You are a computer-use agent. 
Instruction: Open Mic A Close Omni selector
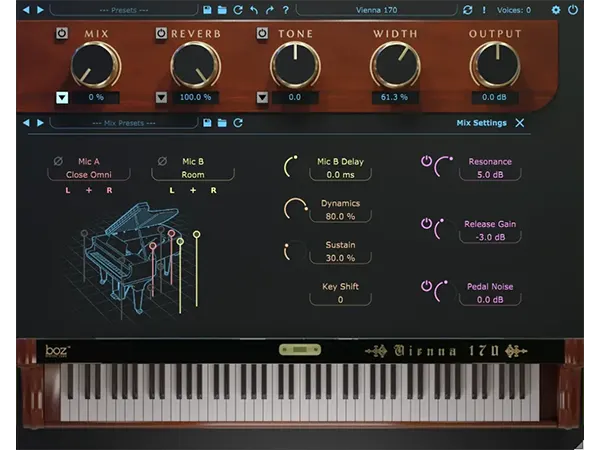point(90,174)
